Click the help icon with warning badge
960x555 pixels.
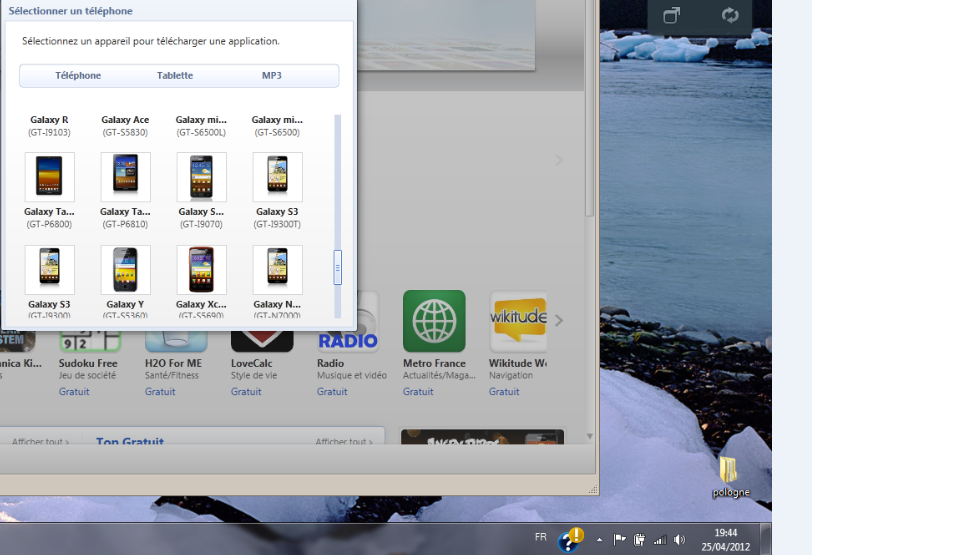pos(571,540)
